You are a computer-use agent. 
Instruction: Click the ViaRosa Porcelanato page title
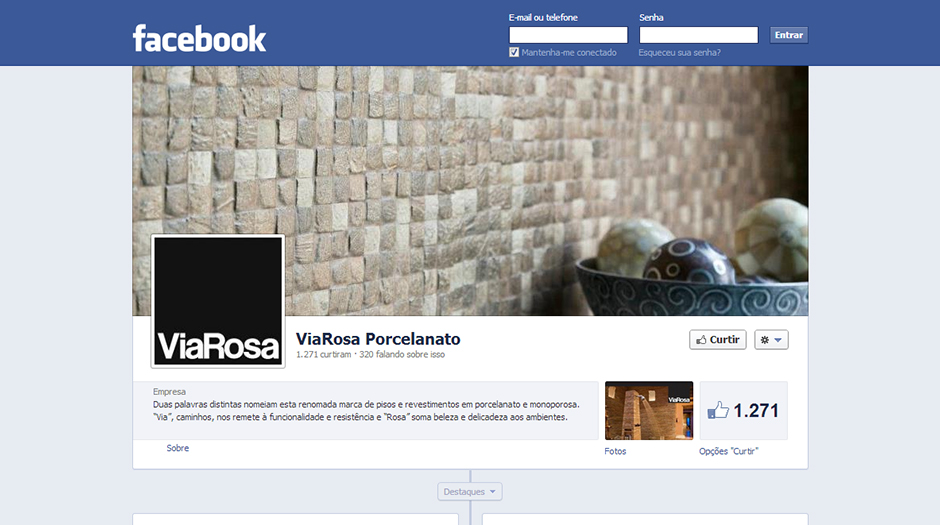pos(378,339)
